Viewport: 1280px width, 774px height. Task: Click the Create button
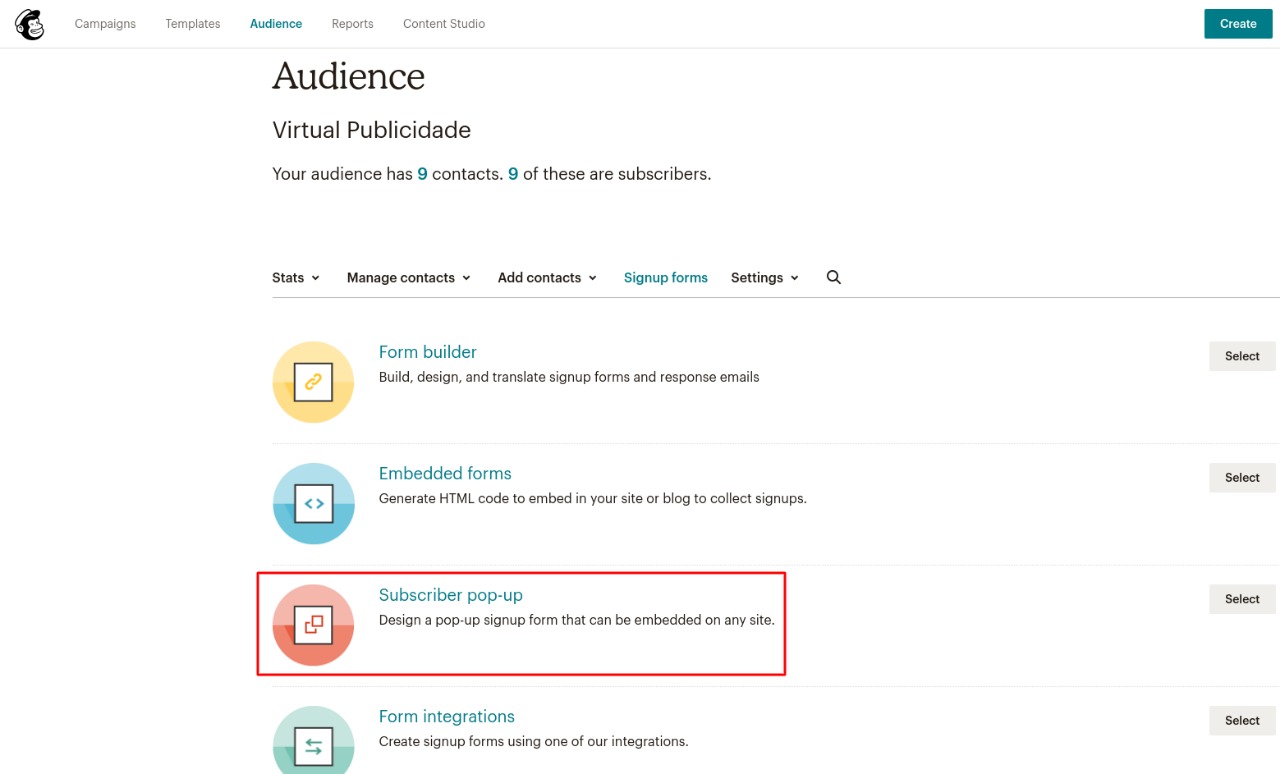tap(1237, 23)
